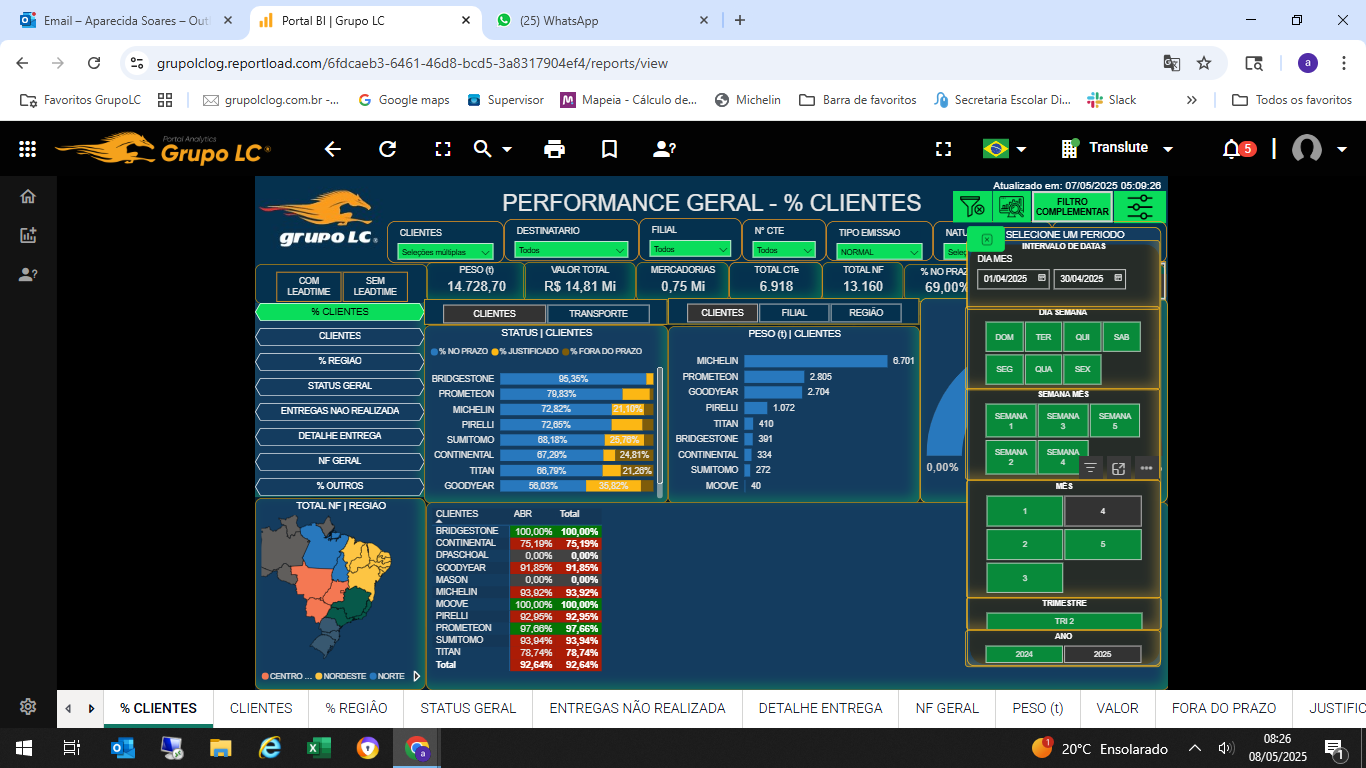The height and width of the screenshot is (768, 1366).
Task: Click the REGIÃO button above the peso chart
Action: point(866,312)
